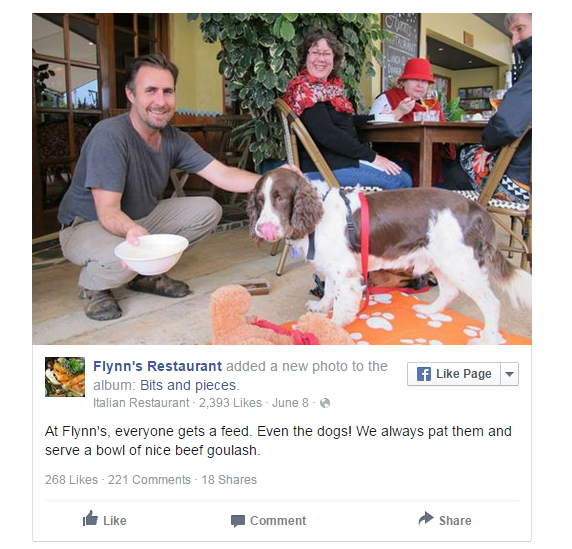Click the Like Page button
This screenshot has width=572, height=549.
point(454,374)
